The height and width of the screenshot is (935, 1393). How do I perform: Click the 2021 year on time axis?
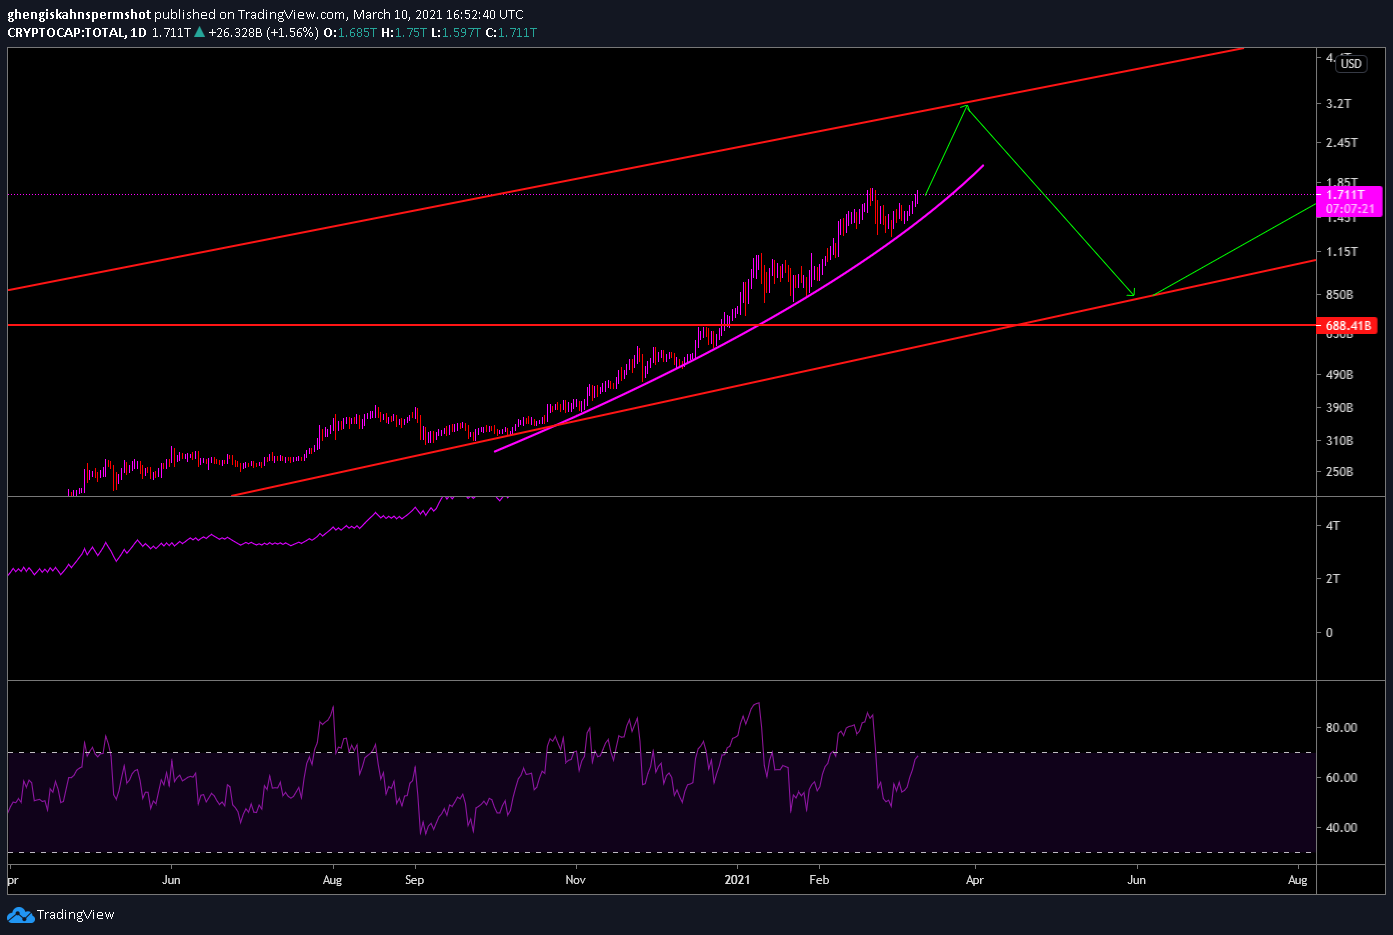[737, 880]
